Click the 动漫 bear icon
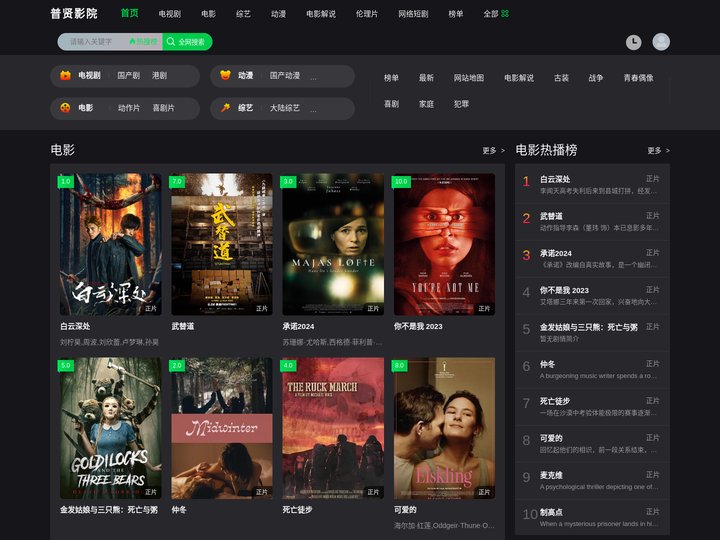Viewport: 720px width, 540px height. 225,75
